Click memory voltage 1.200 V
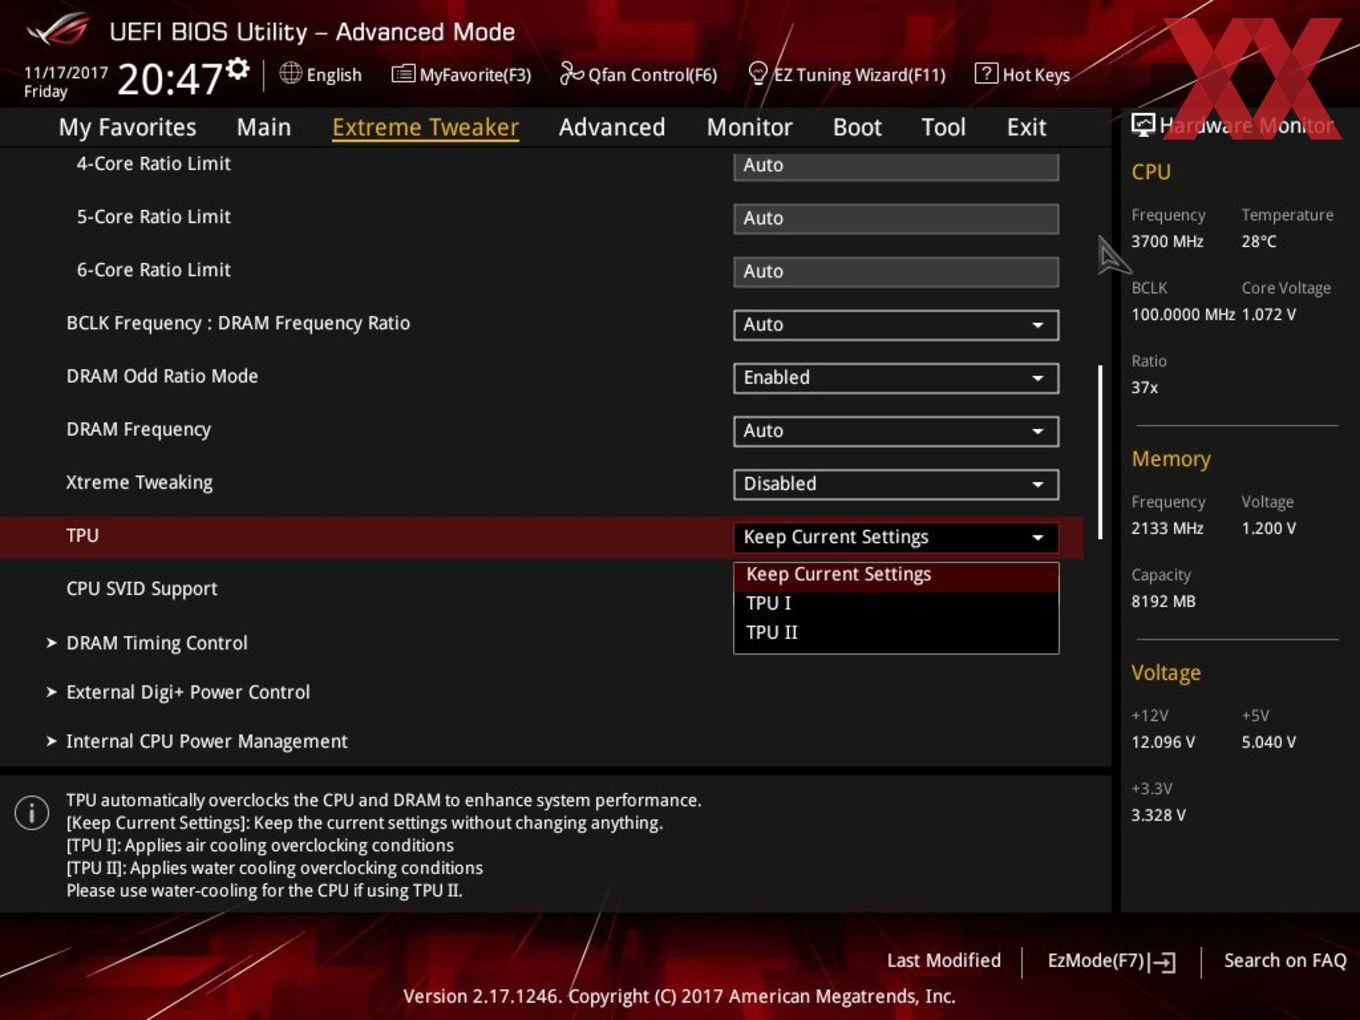Image resolution: width=1360 pixels, height=1020 pixels. (x=1268, y=528)
